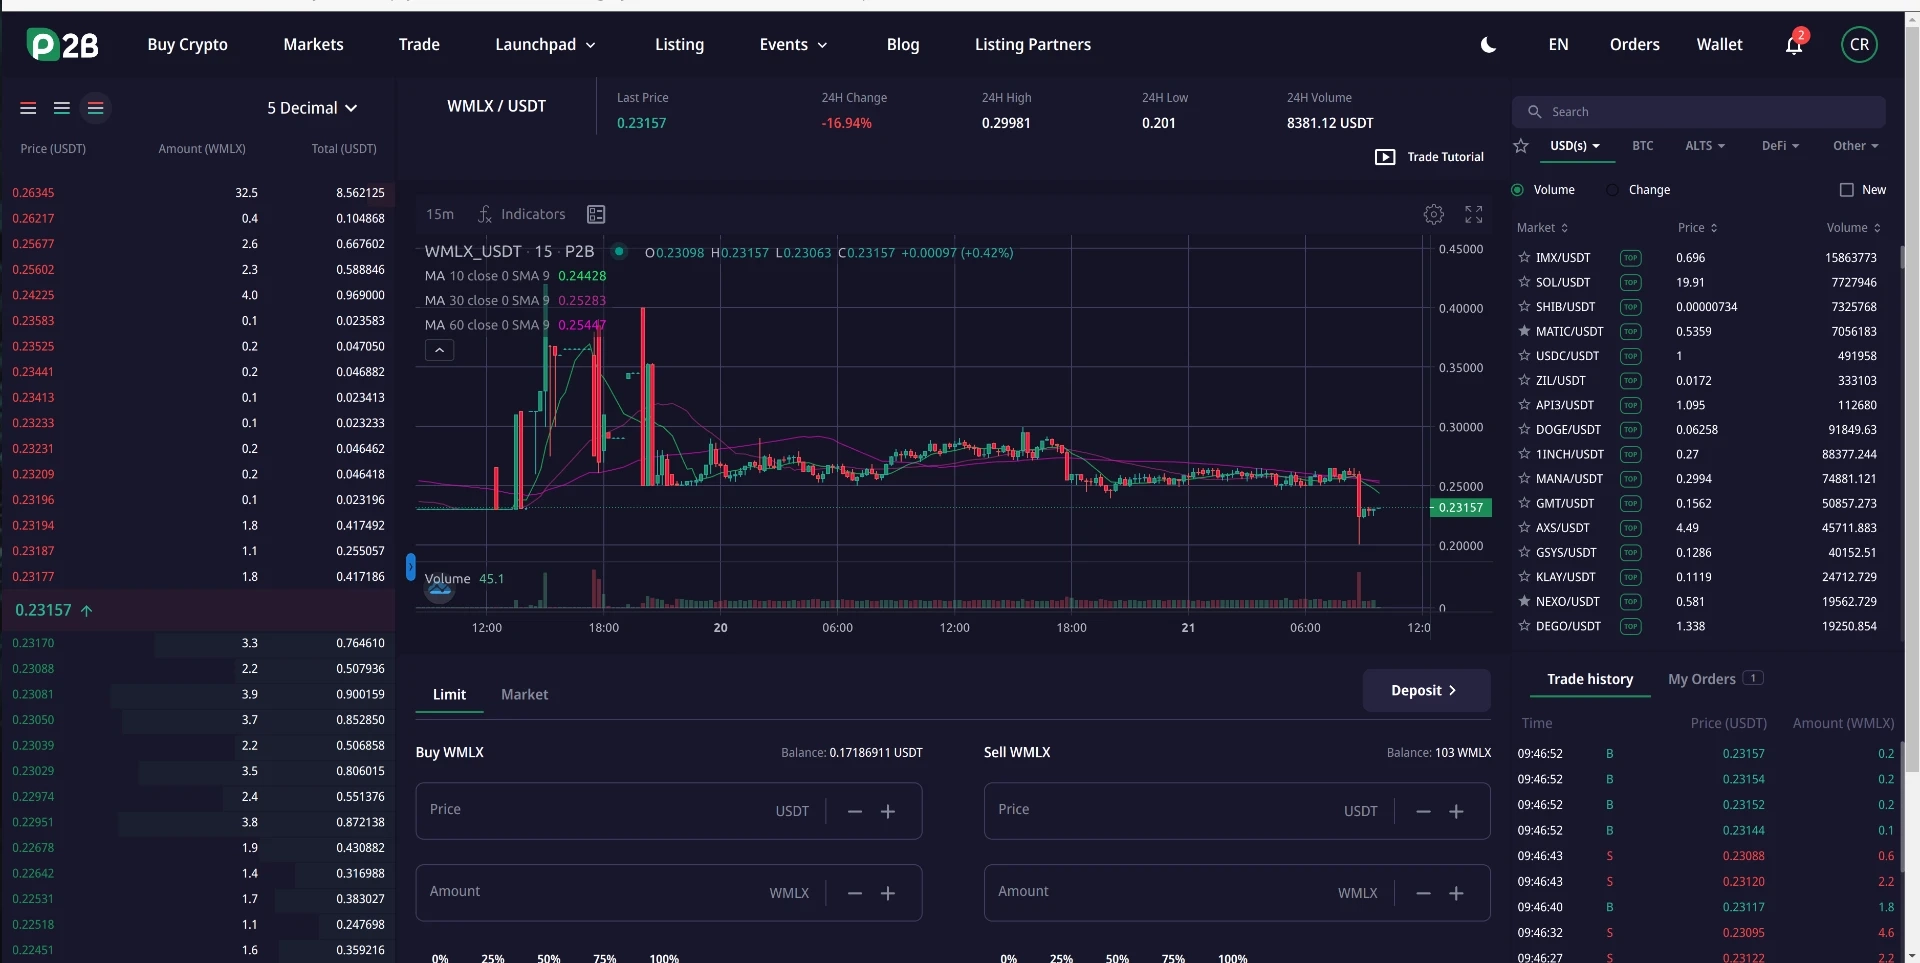Favorite the SOL/USDT pair star
Image resolution: width=1920 pixels, height=963 pixels.
click(1524, 282)
